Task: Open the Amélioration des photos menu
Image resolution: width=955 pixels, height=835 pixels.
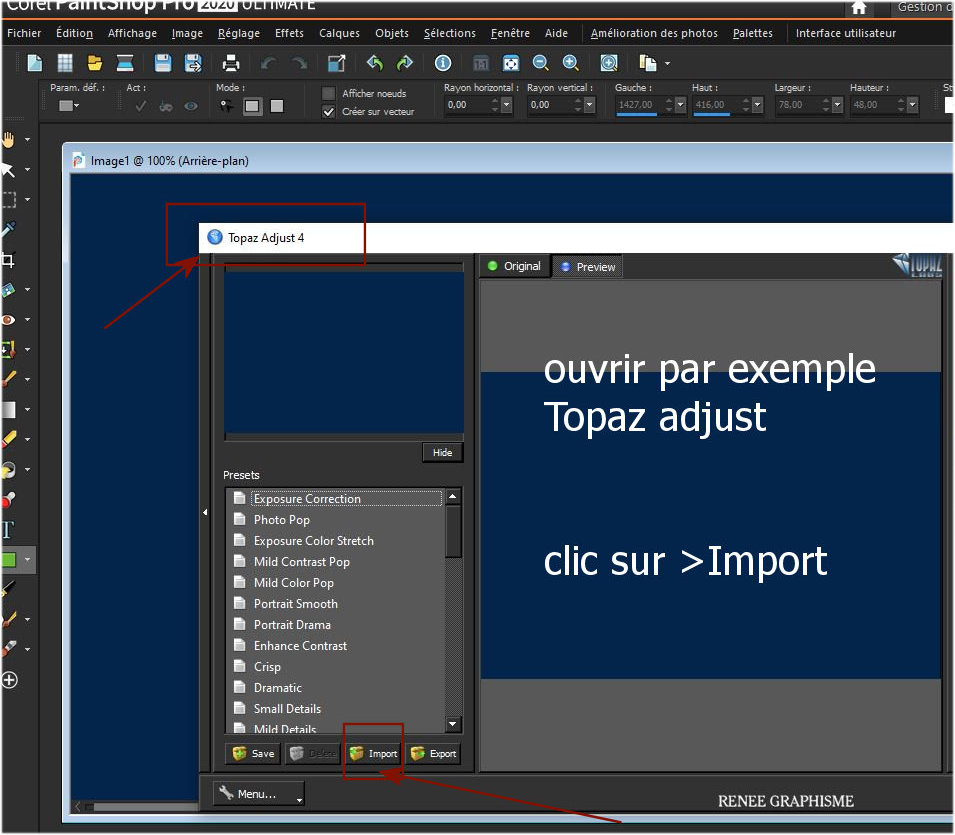Action: point(654,33)
